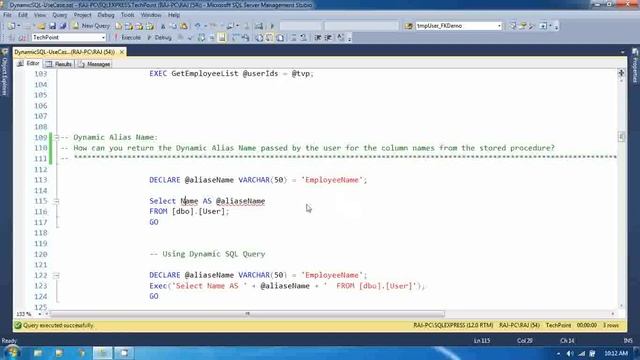
Task: Open the standard toolbar options arrow
Action: pos(556,27)
